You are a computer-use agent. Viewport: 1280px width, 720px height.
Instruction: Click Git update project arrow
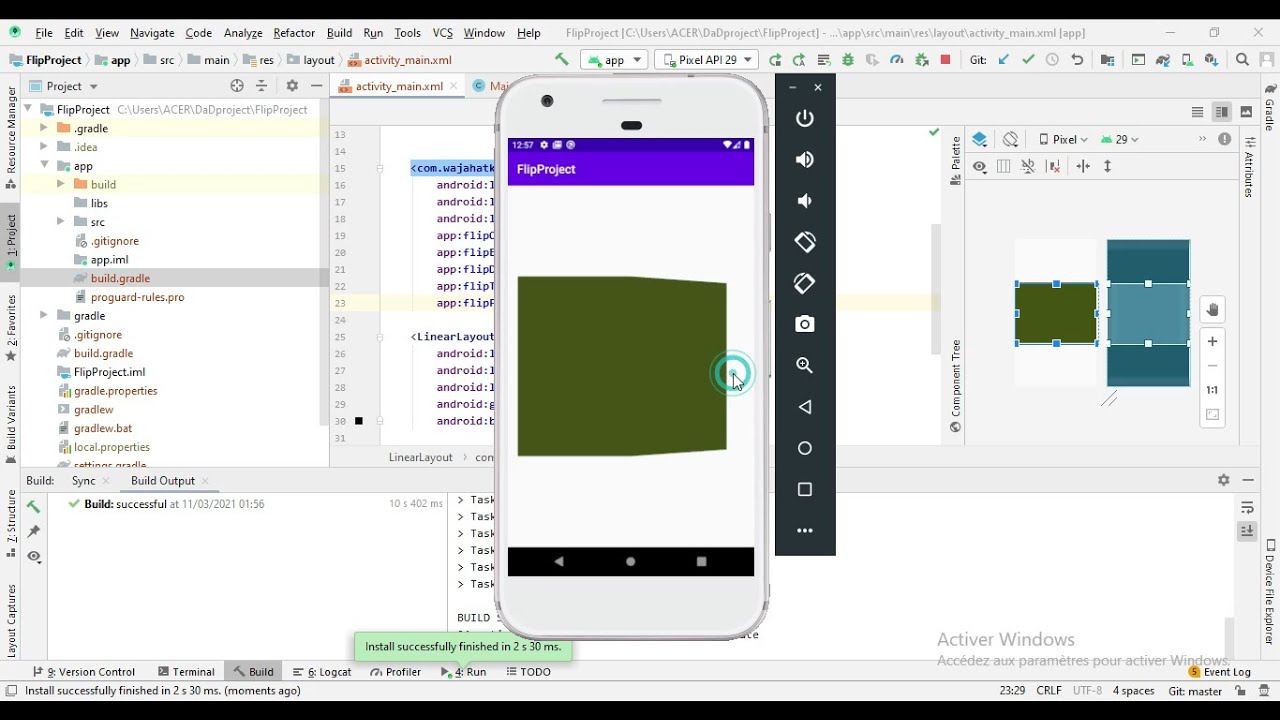click(1003, 60)
